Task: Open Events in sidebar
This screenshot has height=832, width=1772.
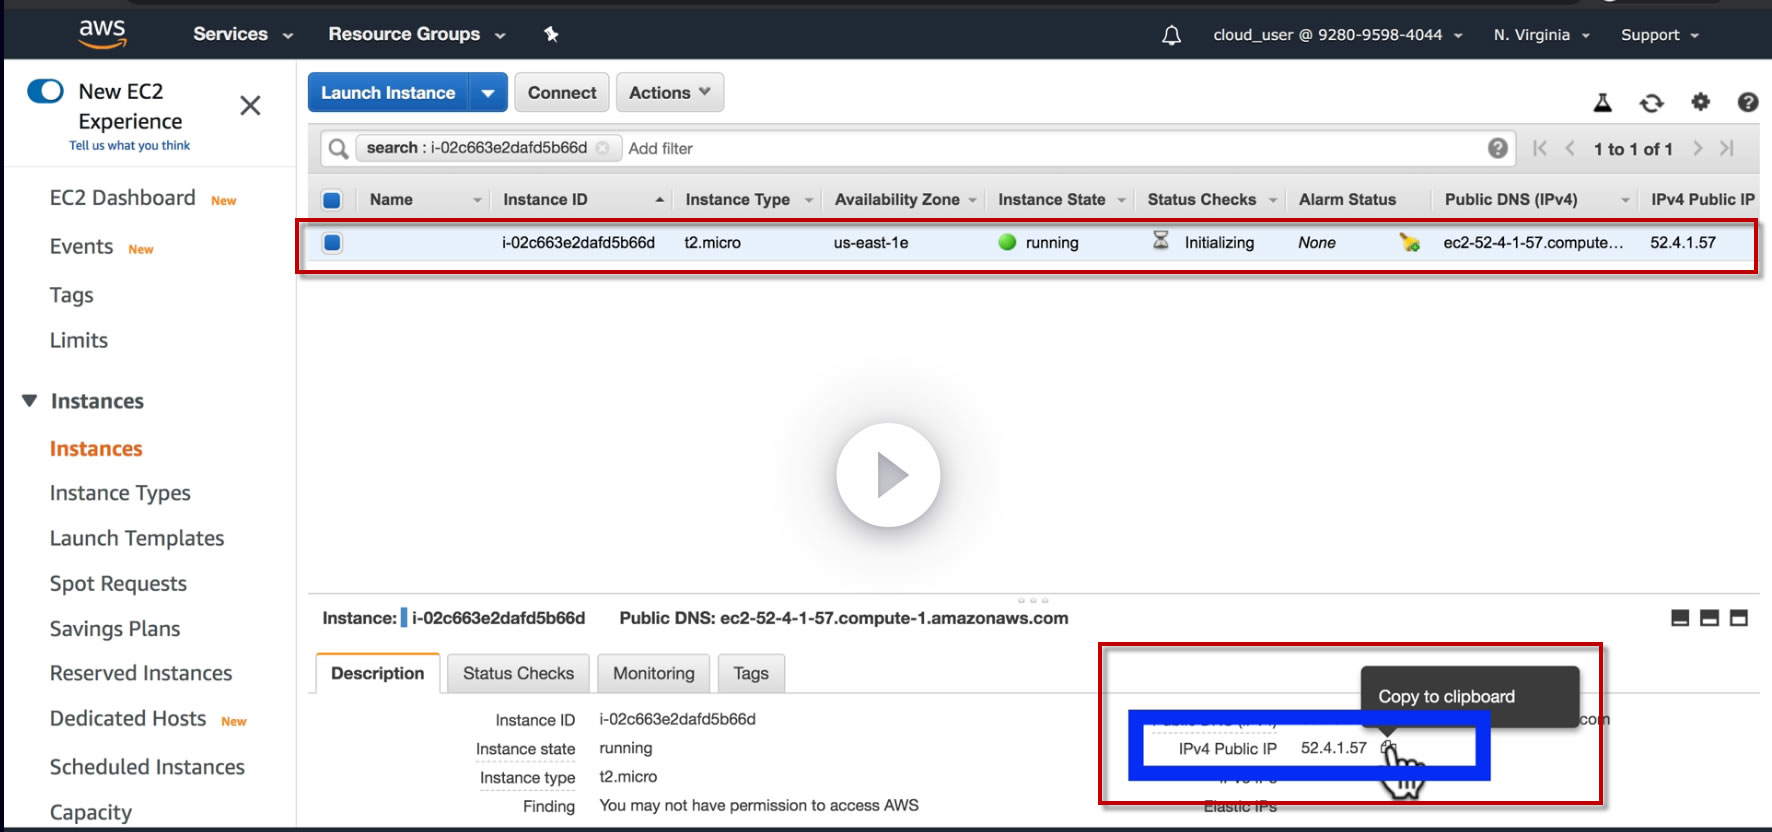Action: pos(81,247)
